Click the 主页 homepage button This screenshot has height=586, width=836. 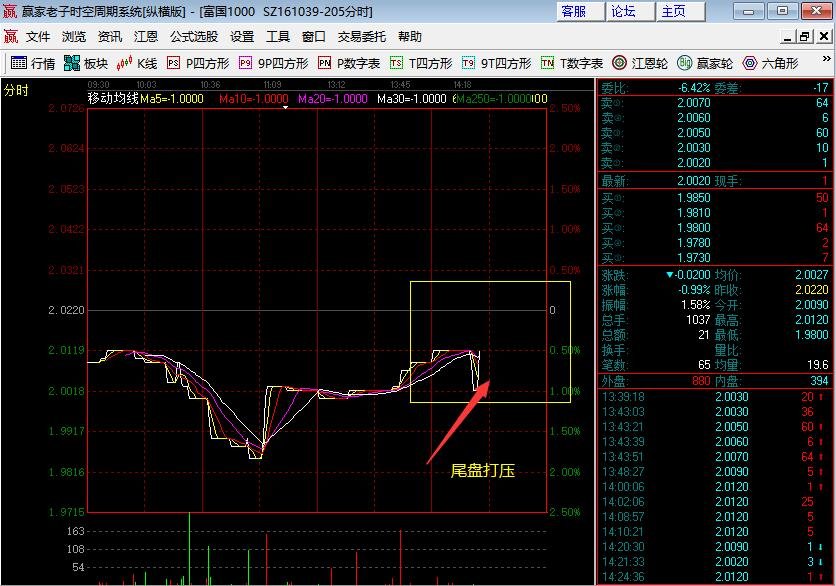680,11
